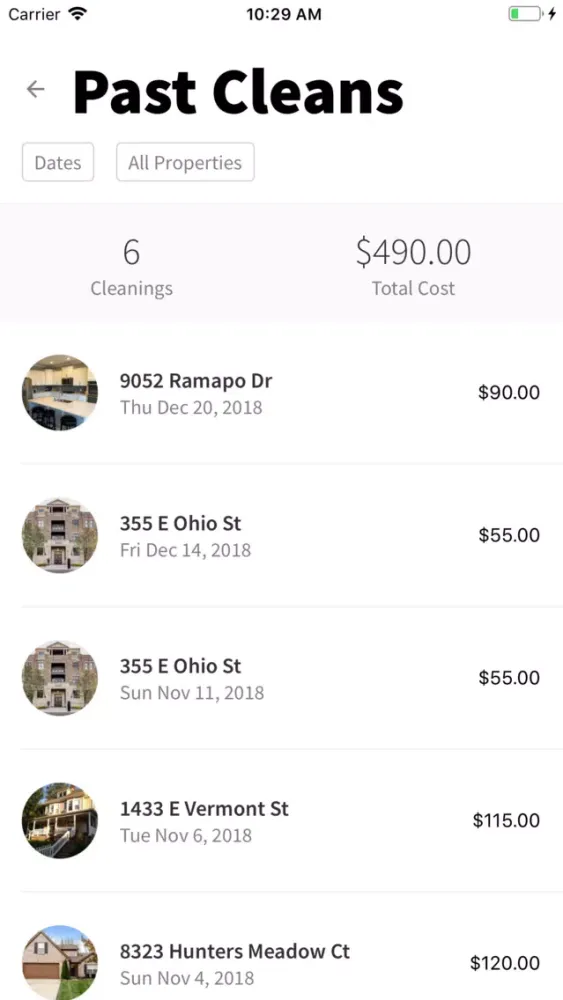Tap the 9052 Ramapo Dr kitchen photo
The width and height of the screenshot is (563, 1000).
[60, 392]
